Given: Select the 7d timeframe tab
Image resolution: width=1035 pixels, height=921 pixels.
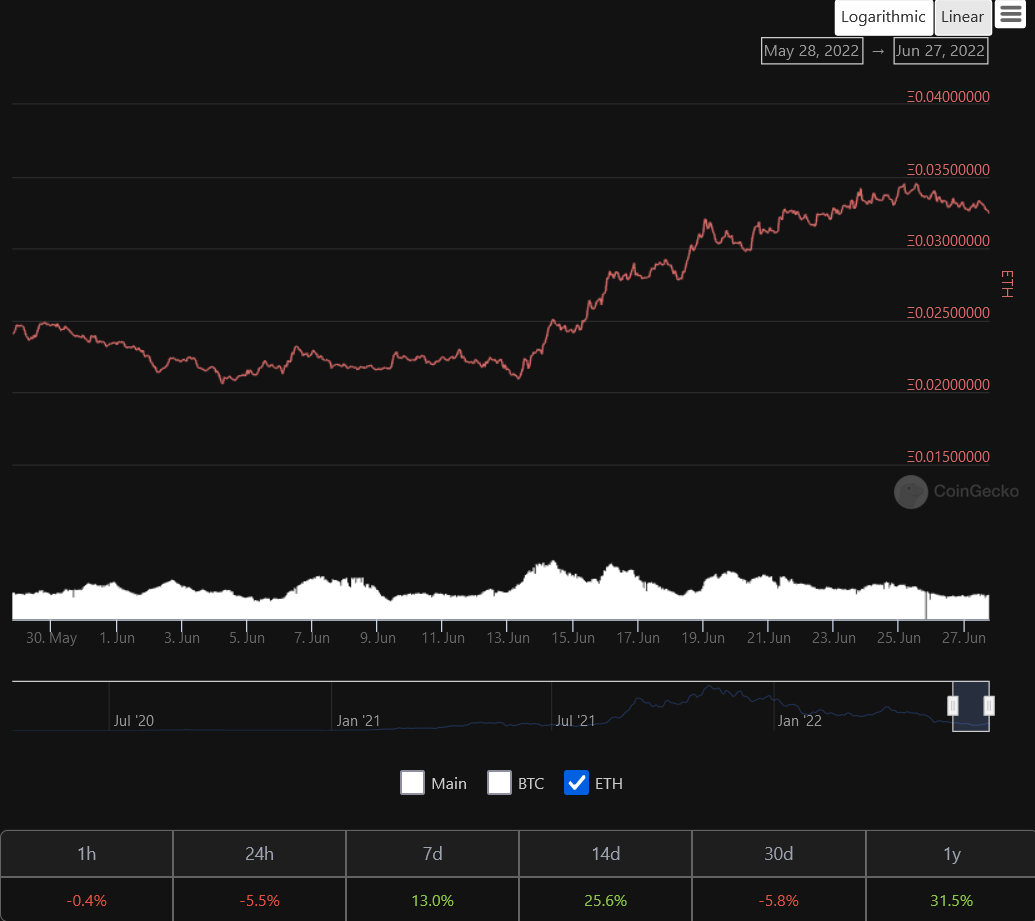Looking at the screenshot, I should click(432, 854).
